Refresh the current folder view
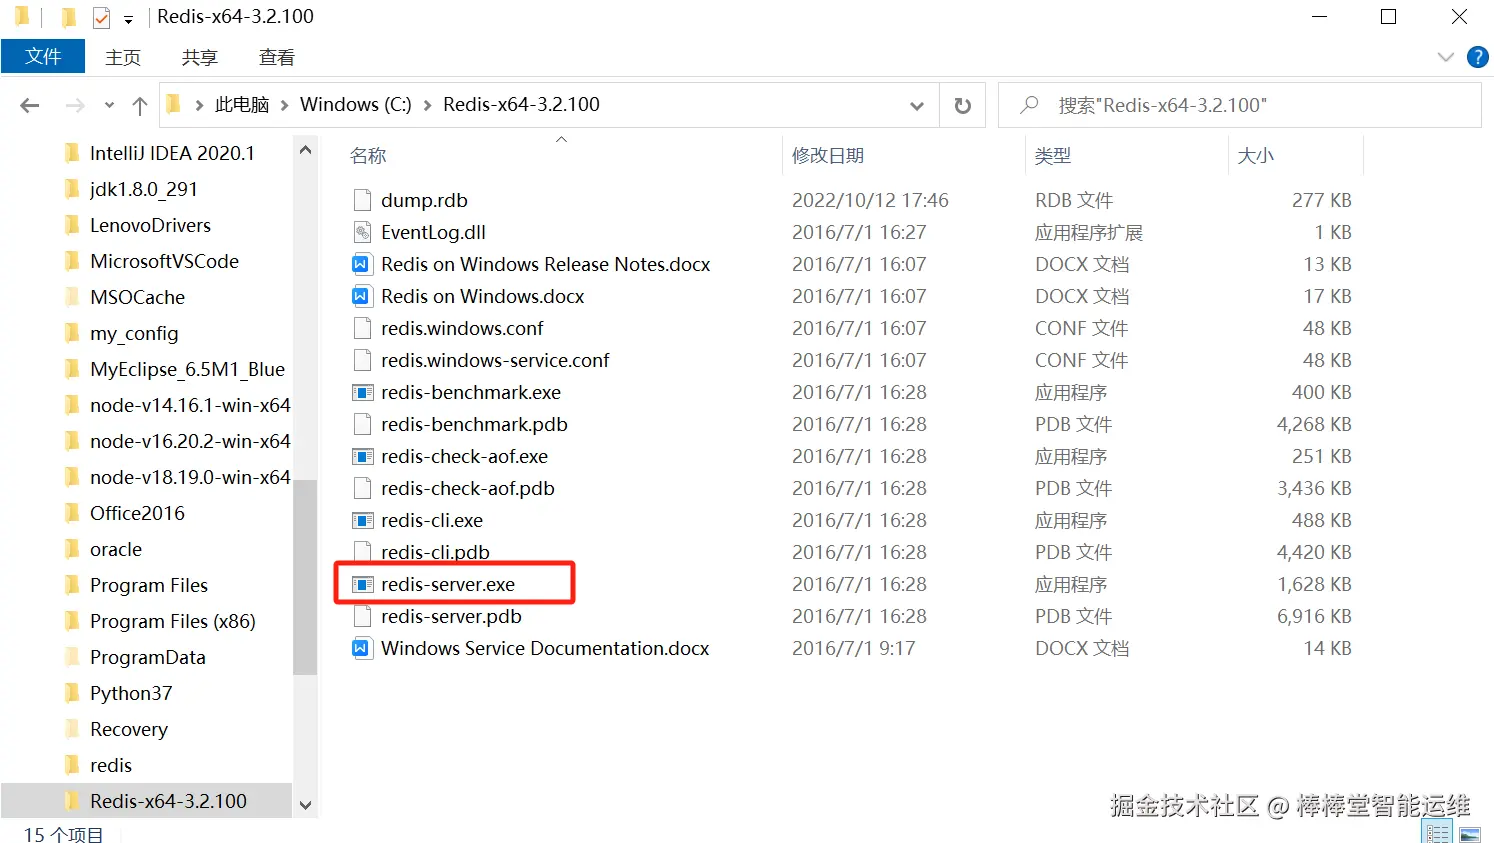 pos(962,105)
